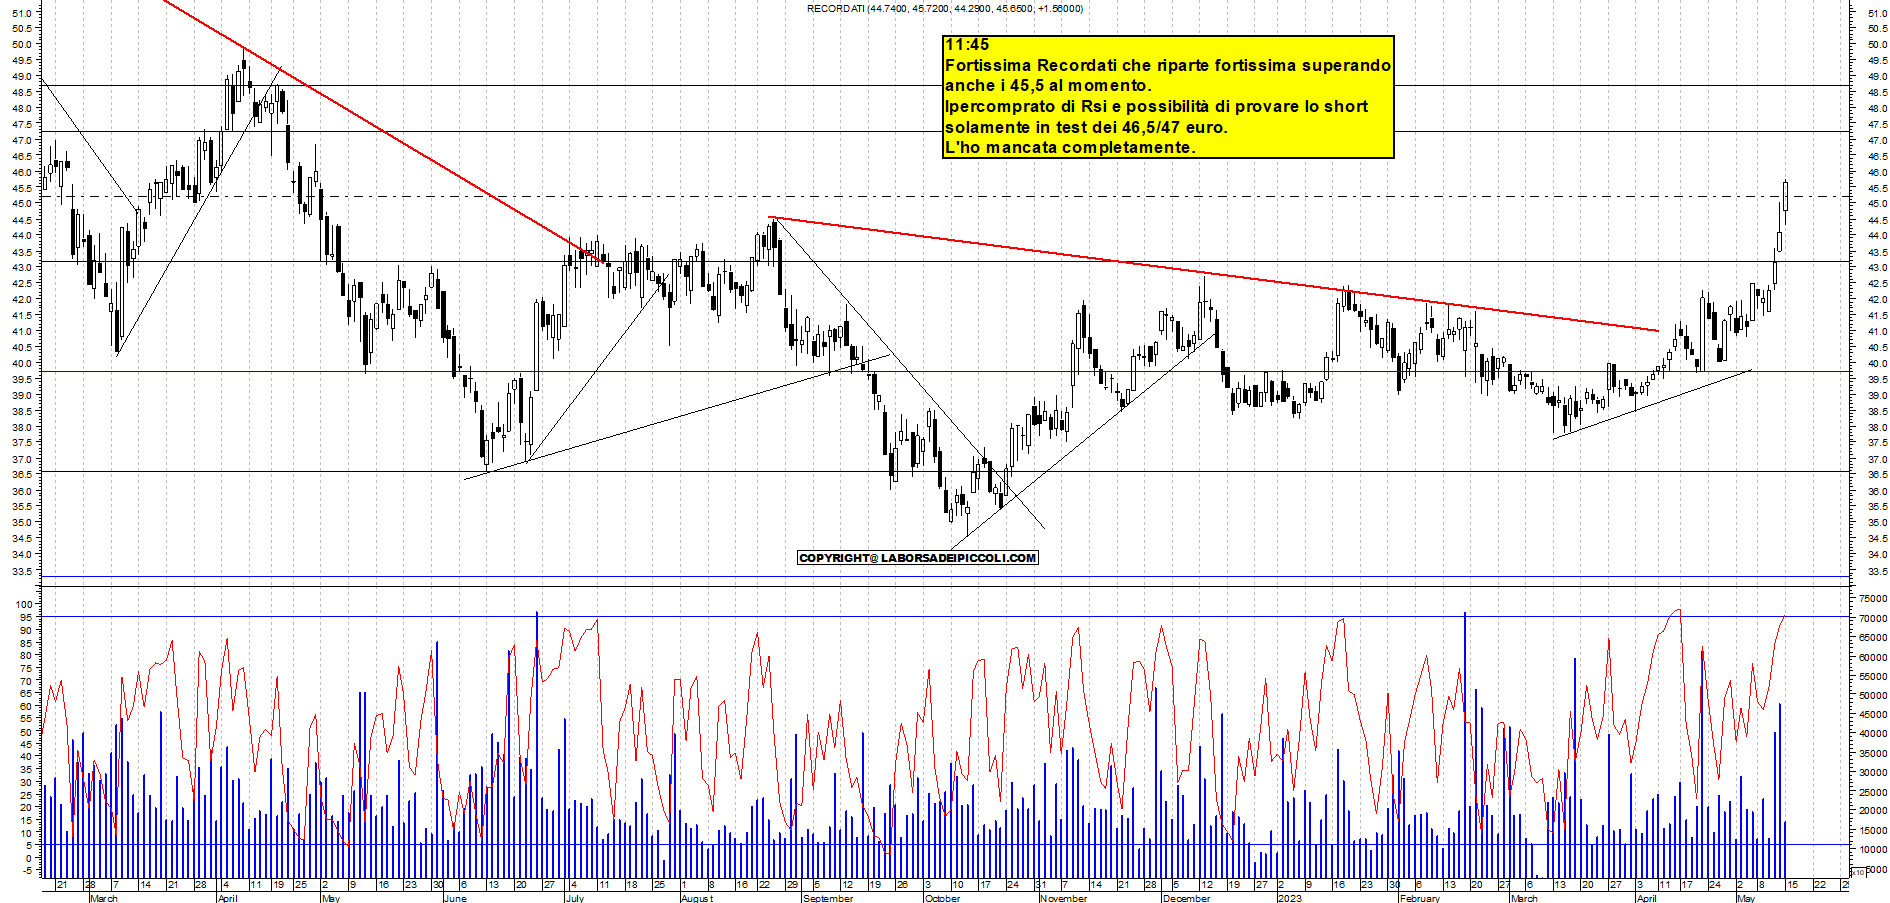Click the 40.0 label on right price axis

[x=1877, y=363]
